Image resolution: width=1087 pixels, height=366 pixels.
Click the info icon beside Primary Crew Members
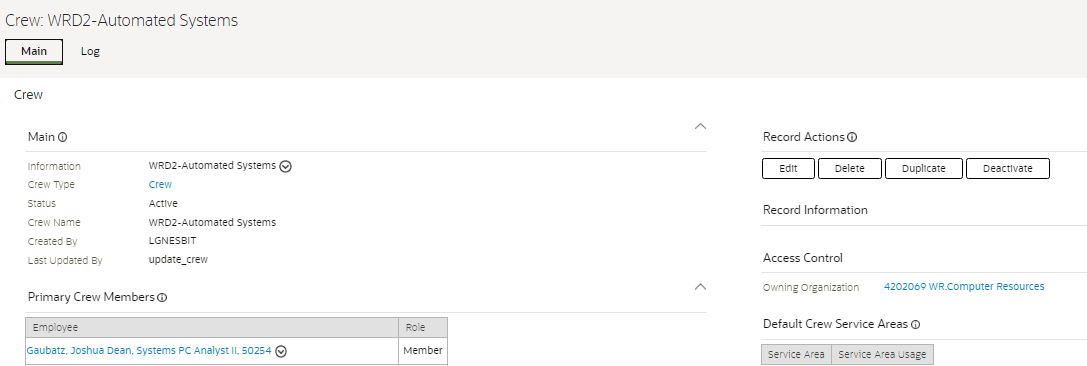pos(162,297)
